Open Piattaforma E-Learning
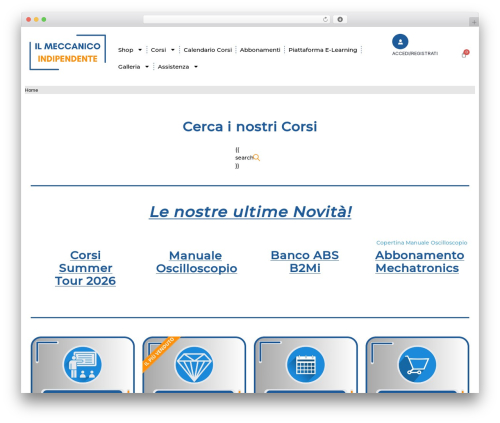This screenshot has height=423, width=500. (x=323, y=50)
